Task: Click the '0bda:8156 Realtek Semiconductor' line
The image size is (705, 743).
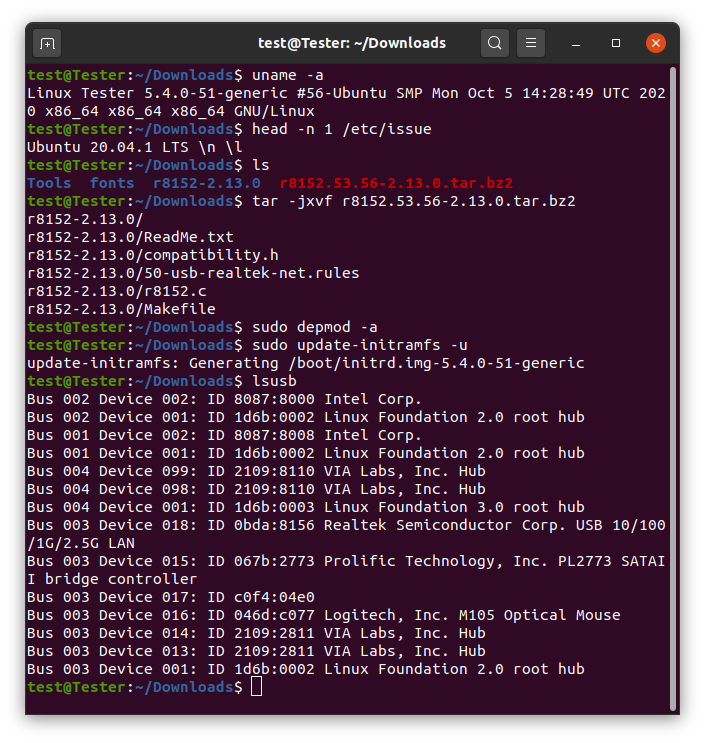Action: pos(346,525)
